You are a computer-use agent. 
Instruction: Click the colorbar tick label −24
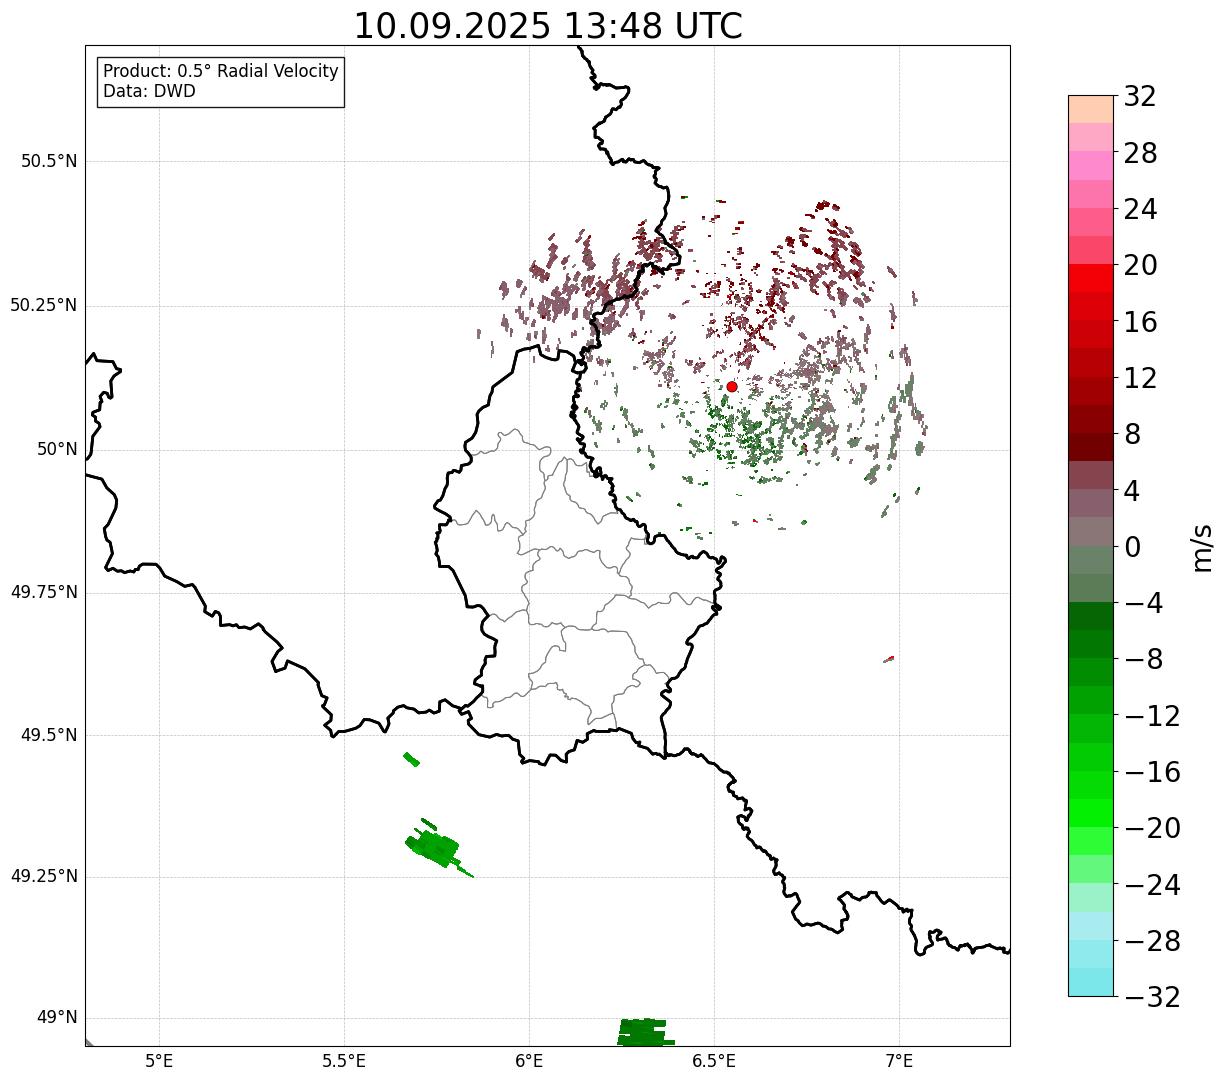coord(1152,885)
